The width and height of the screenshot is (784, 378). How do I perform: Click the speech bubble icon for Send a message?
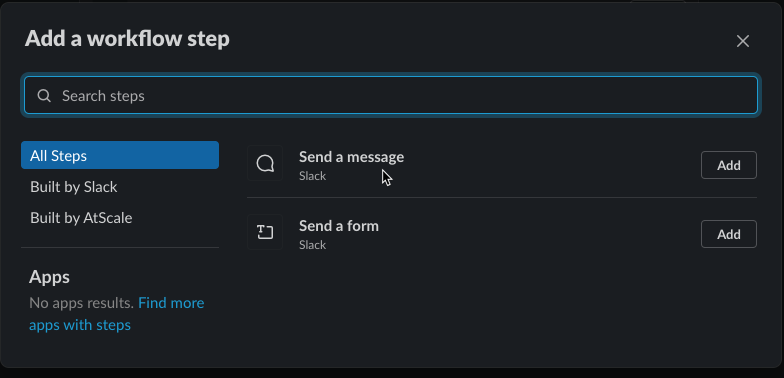[265, 163]
